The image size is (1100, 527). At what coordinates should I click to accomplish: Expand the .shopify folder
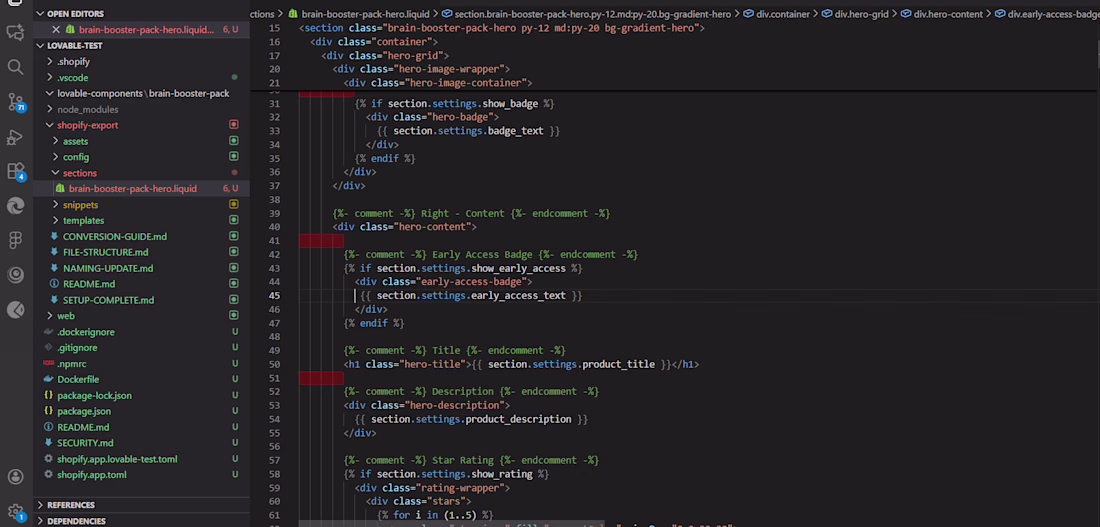tap(50, 62)
